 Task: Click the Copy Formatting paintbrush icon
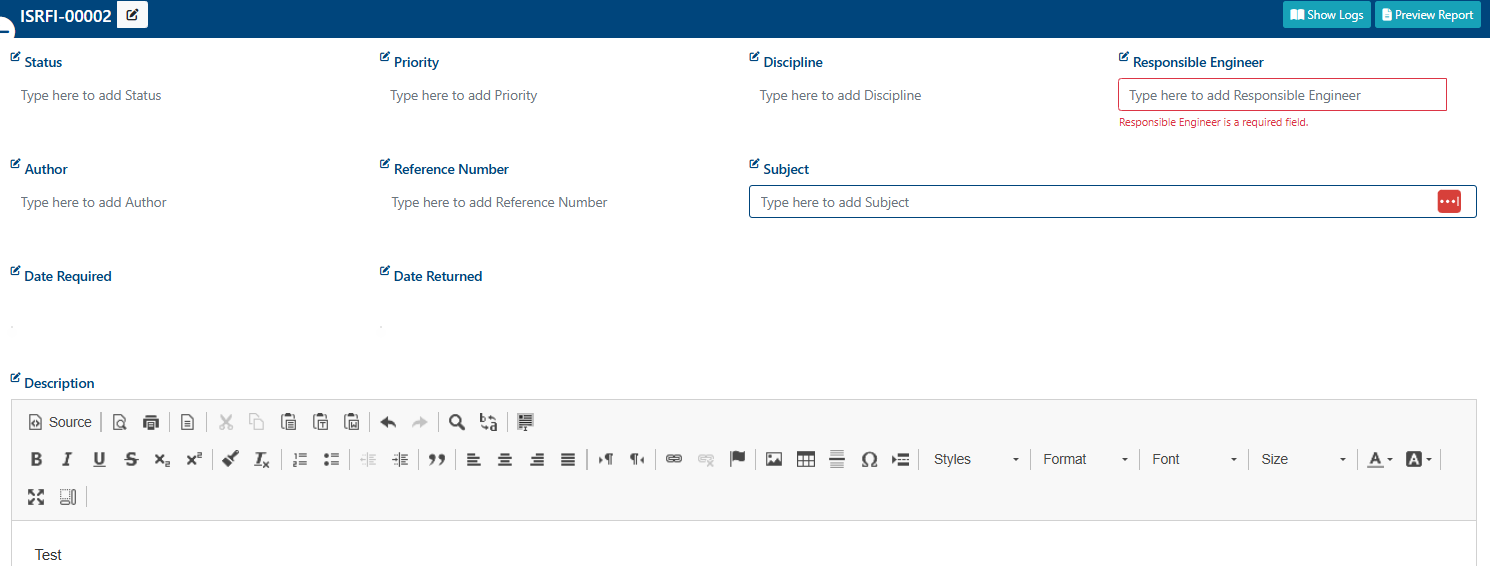coord(230,459)
